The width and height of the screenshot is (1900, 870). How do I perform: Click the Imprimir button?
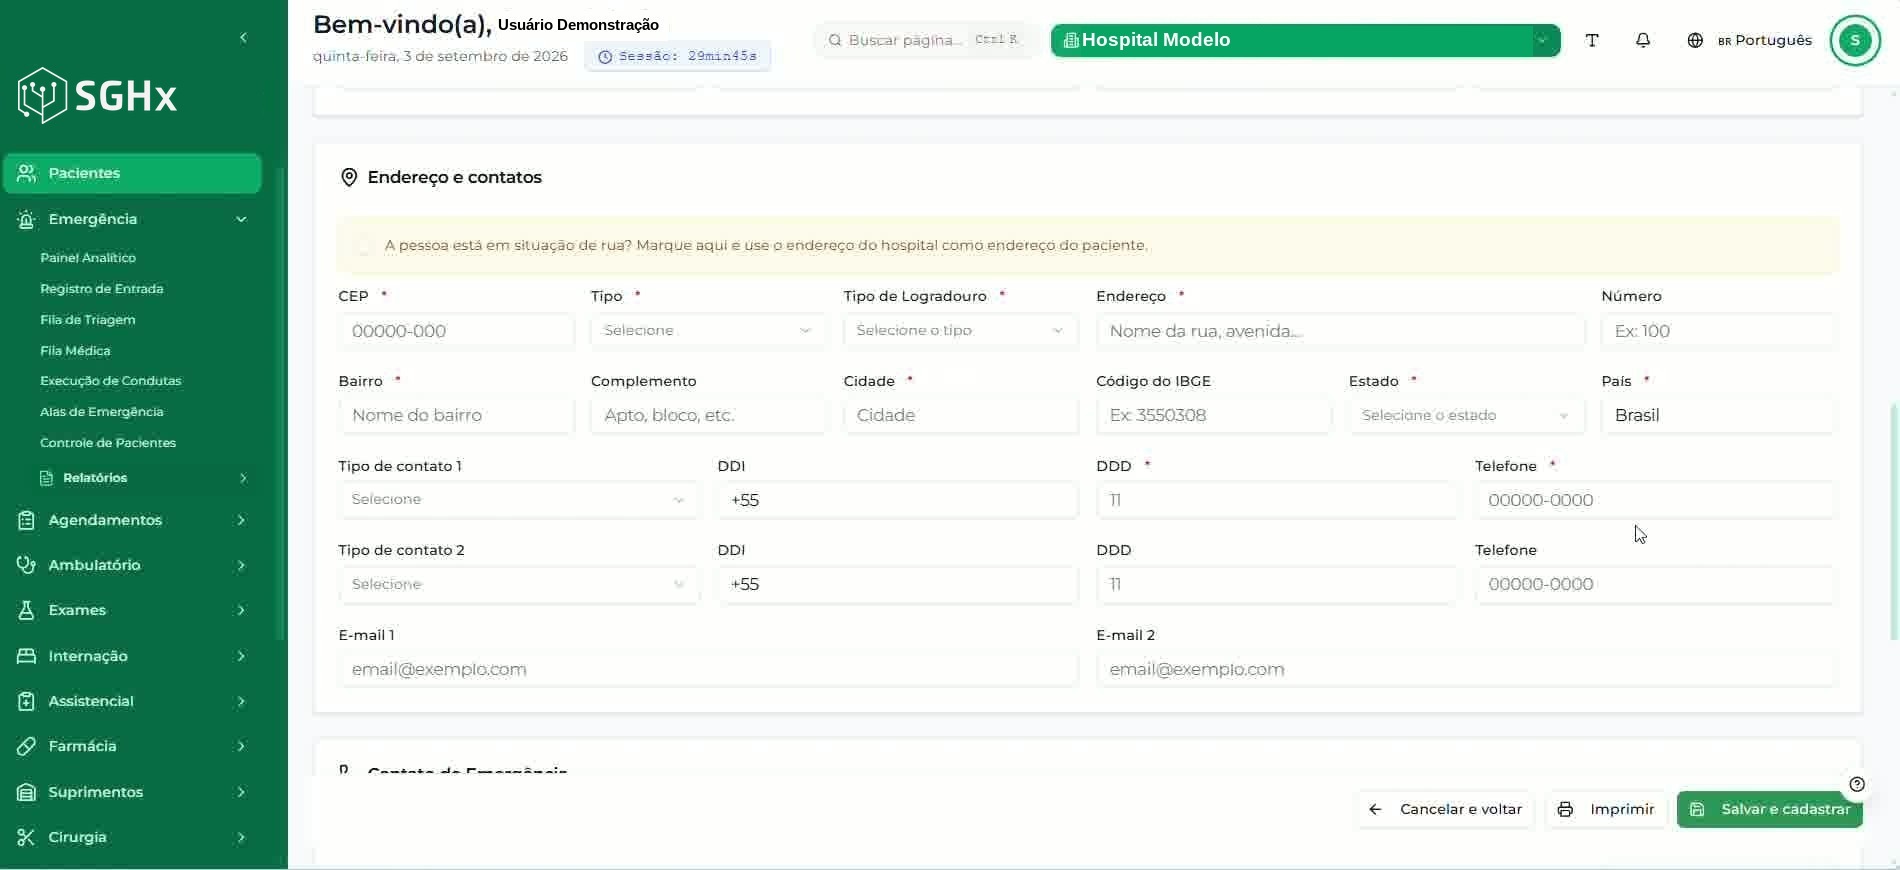pyautogui.click(x=1606, y=809)
